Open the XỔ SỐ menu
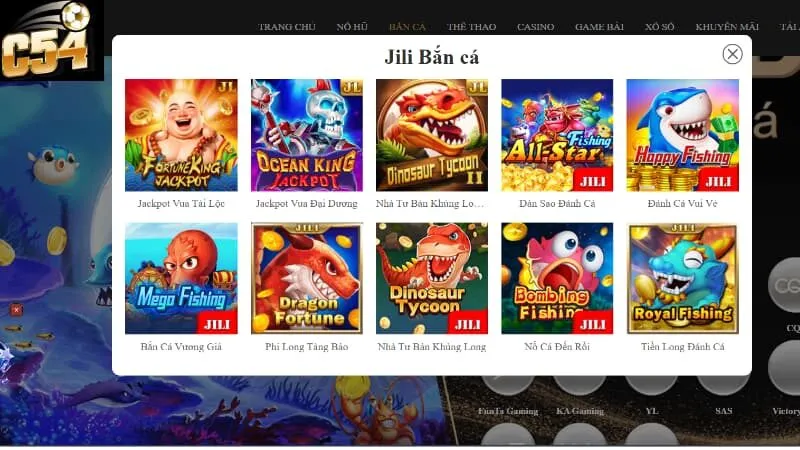The width and height of the screenshot is (800, 450). pyautogui.click(x=660, y=27)
